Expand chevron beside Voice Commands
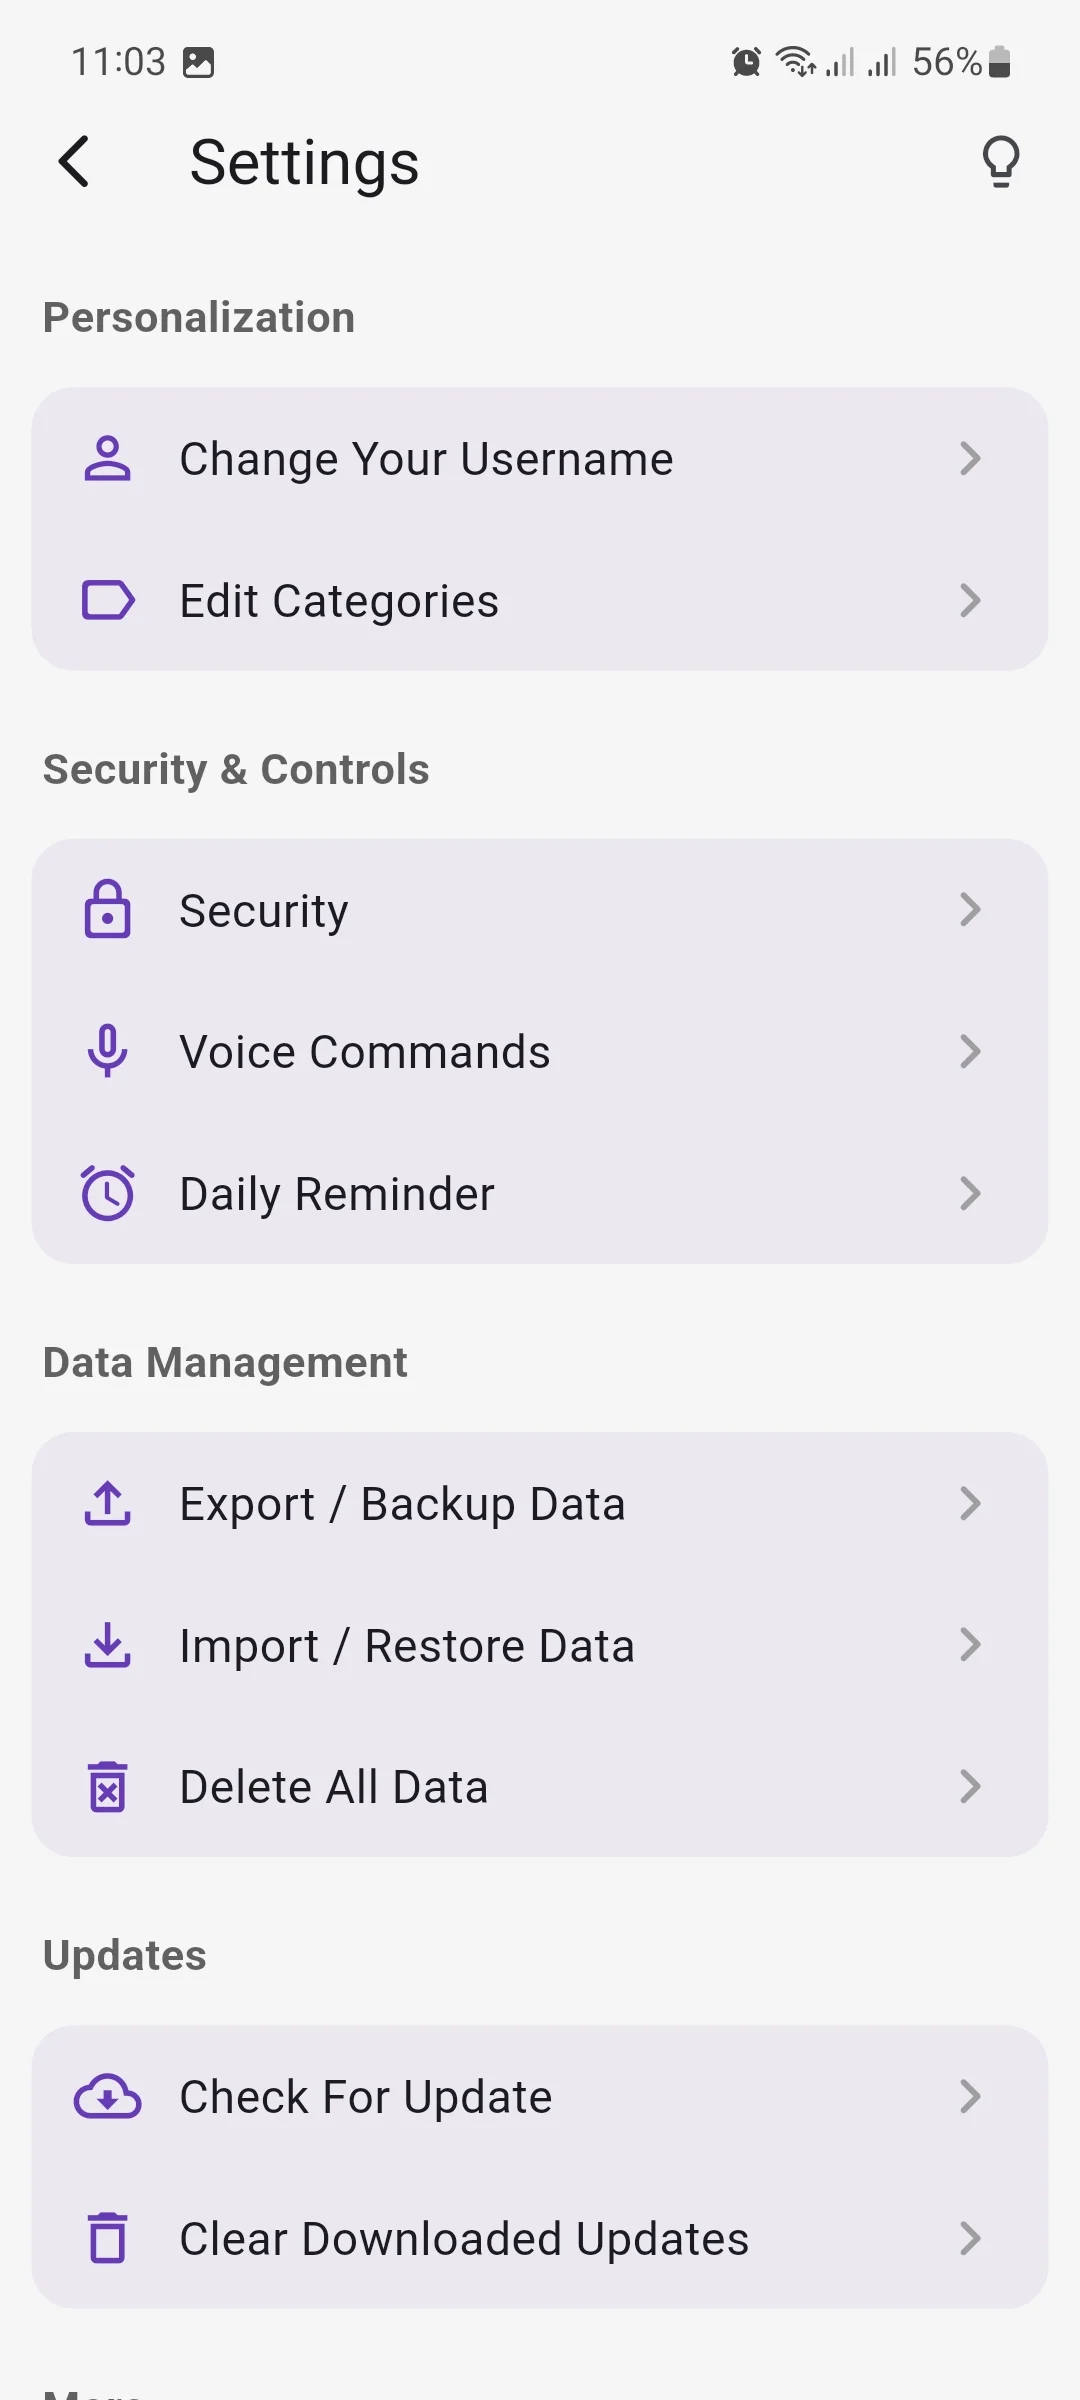 (969, 1051)
